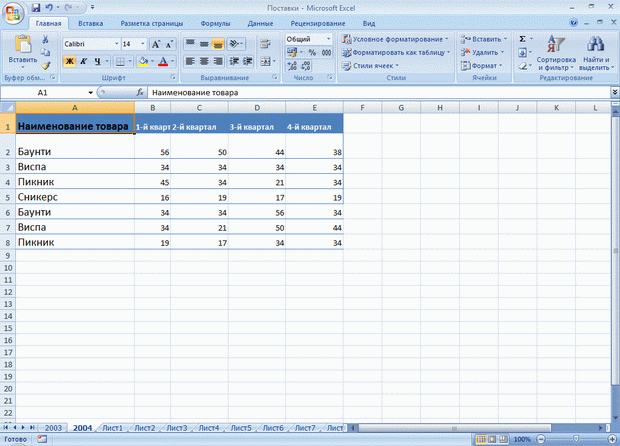Open the font color dropdown arrow
The height and width of the screenshot is (446, 620).
click(x=172, y=61)
